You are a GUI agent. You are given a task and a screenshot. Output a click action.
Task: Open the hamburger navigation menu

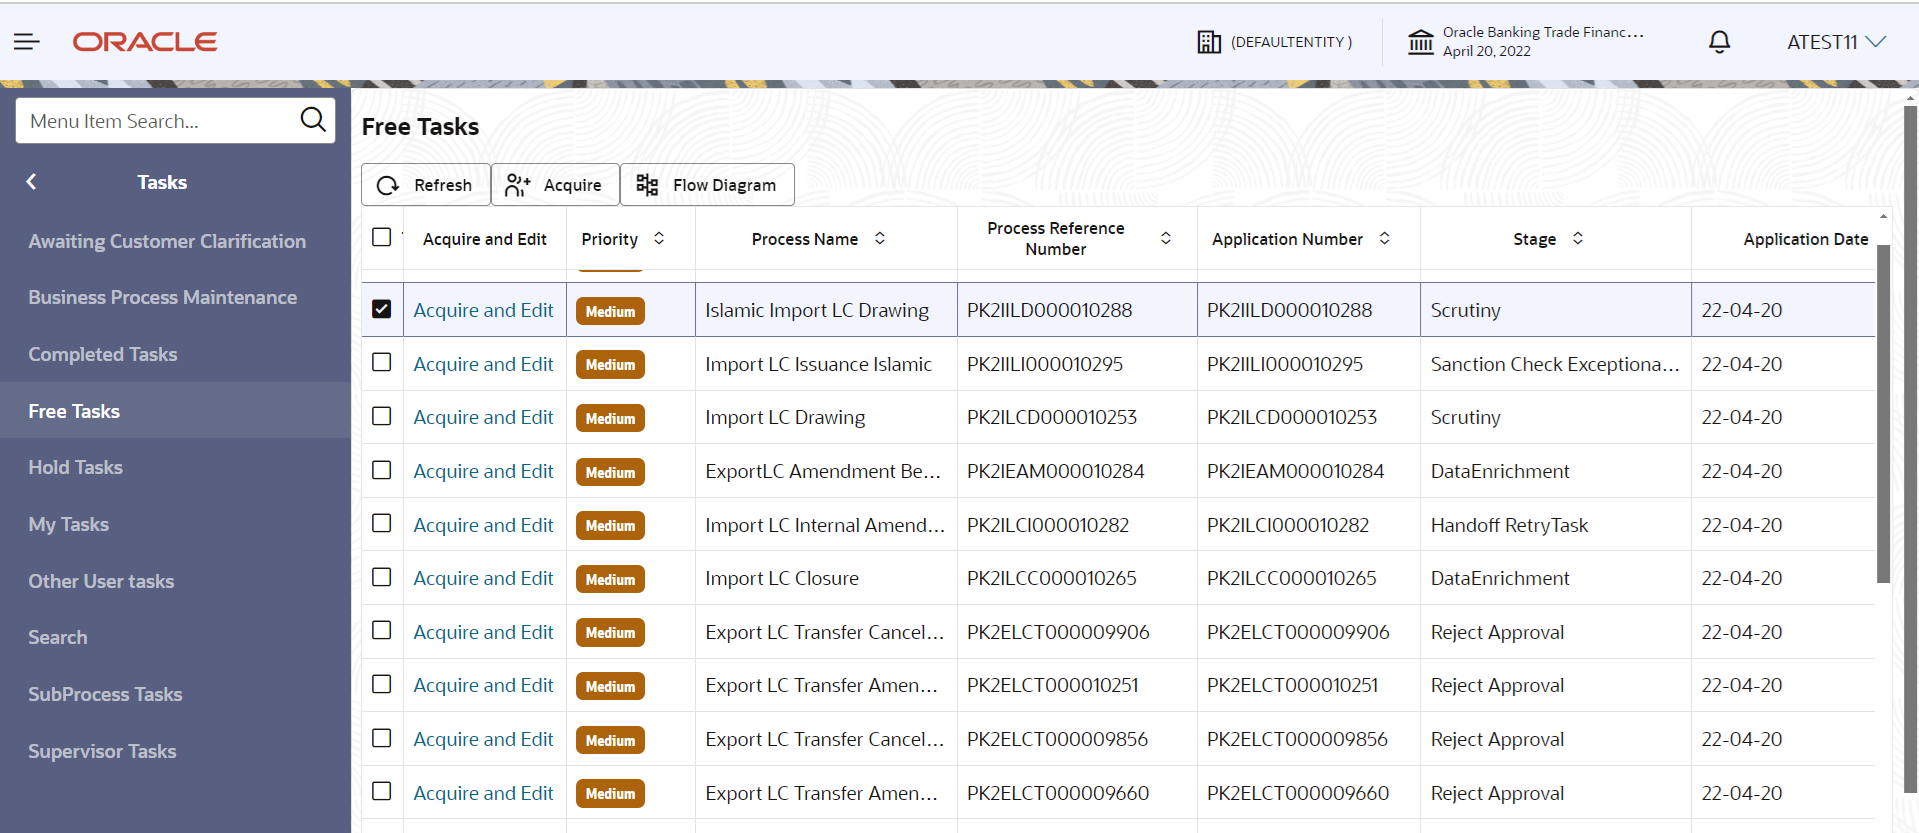click(x=27, y=41)
